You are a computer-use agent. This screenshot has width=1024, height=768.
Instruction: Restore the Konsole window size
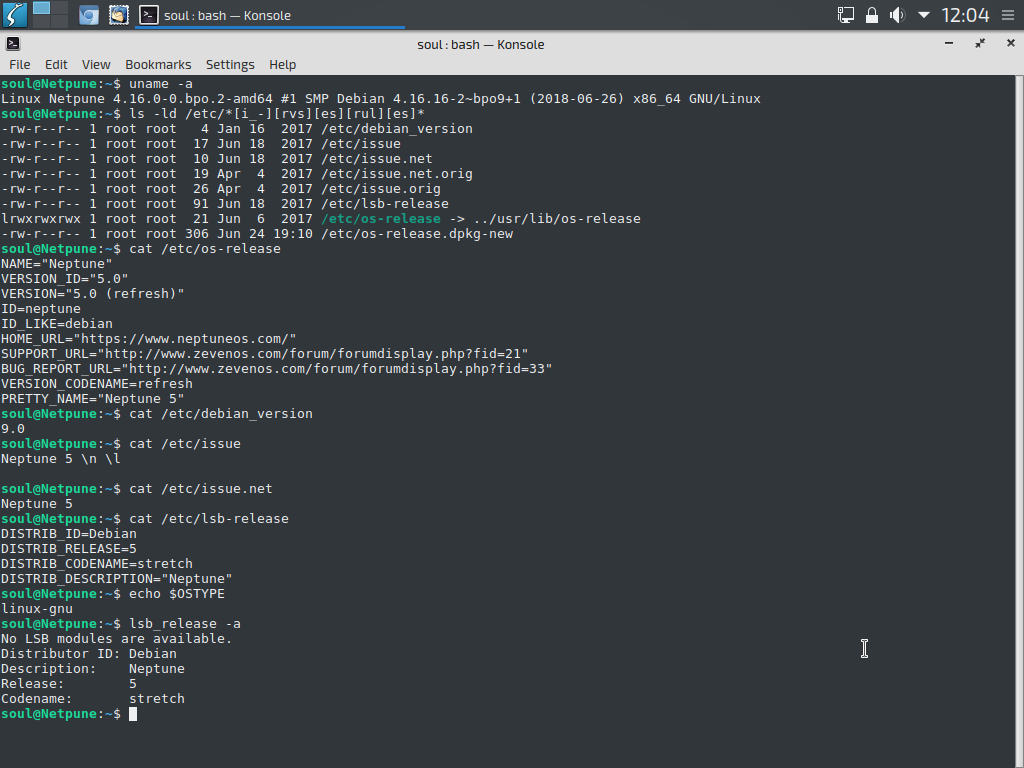click(x=980, y=43)
